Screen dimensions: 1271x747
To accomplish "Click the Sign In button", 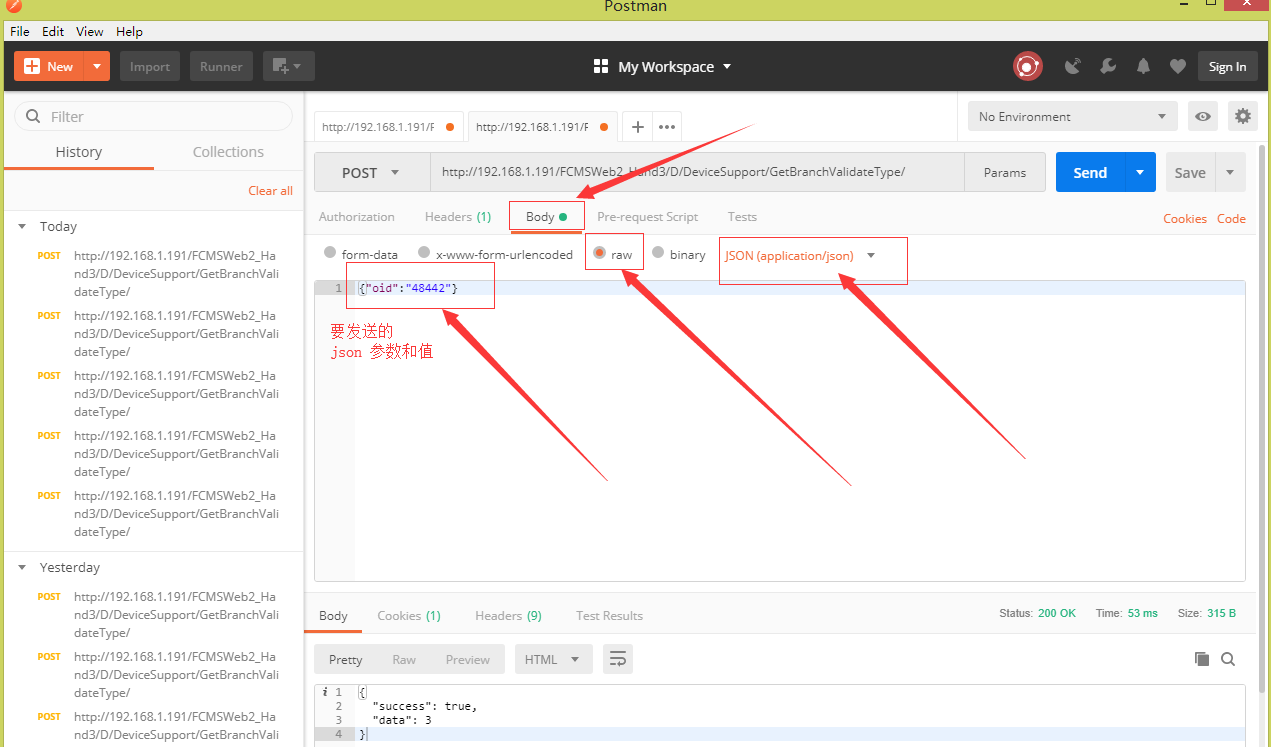I will 1227,67.
